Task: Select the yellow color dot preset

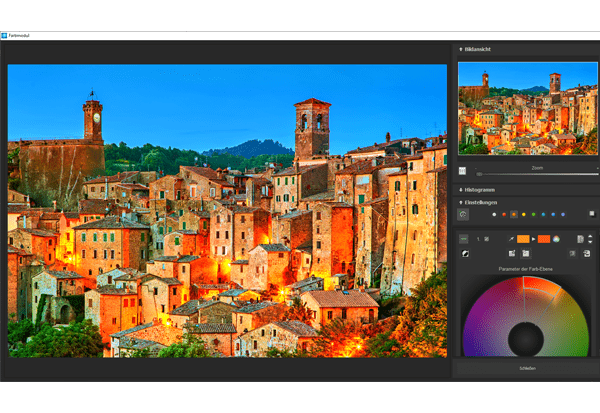Action: tap(524, 215)
